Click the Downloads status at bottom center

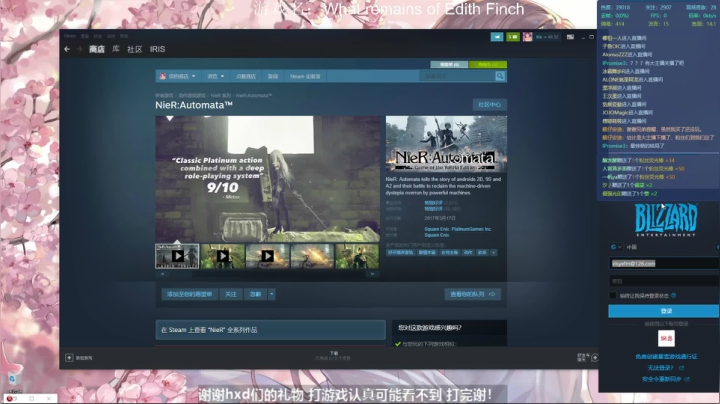[x=333, y=356]
